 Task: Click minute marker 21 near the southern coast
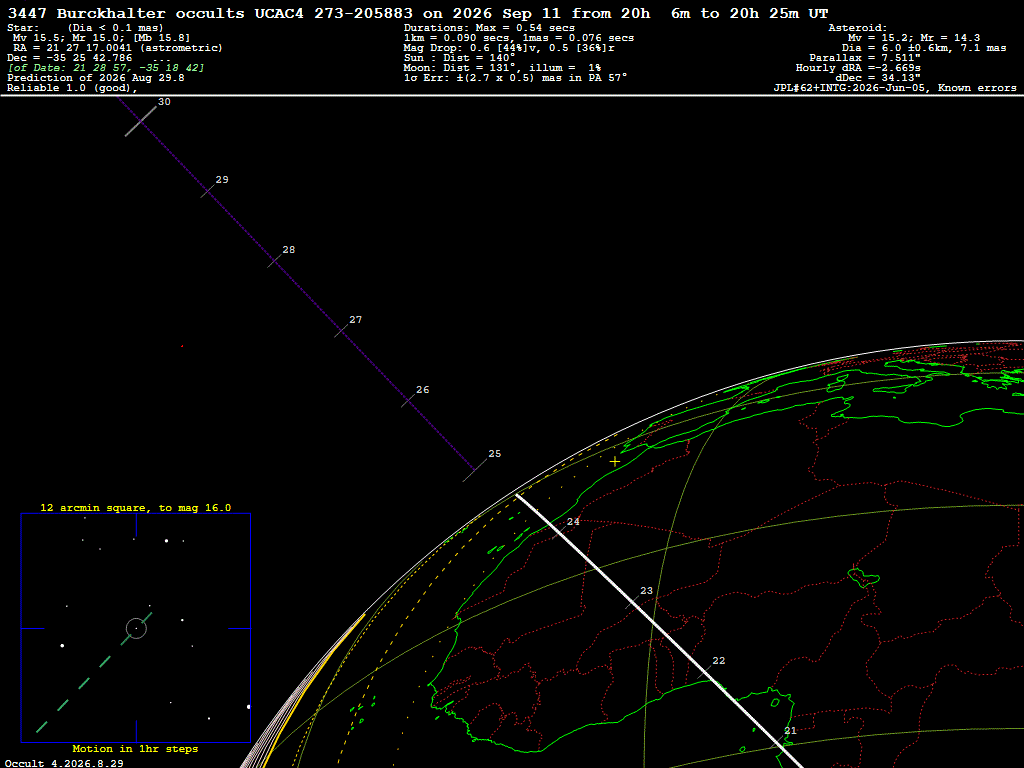coord(791,731)
